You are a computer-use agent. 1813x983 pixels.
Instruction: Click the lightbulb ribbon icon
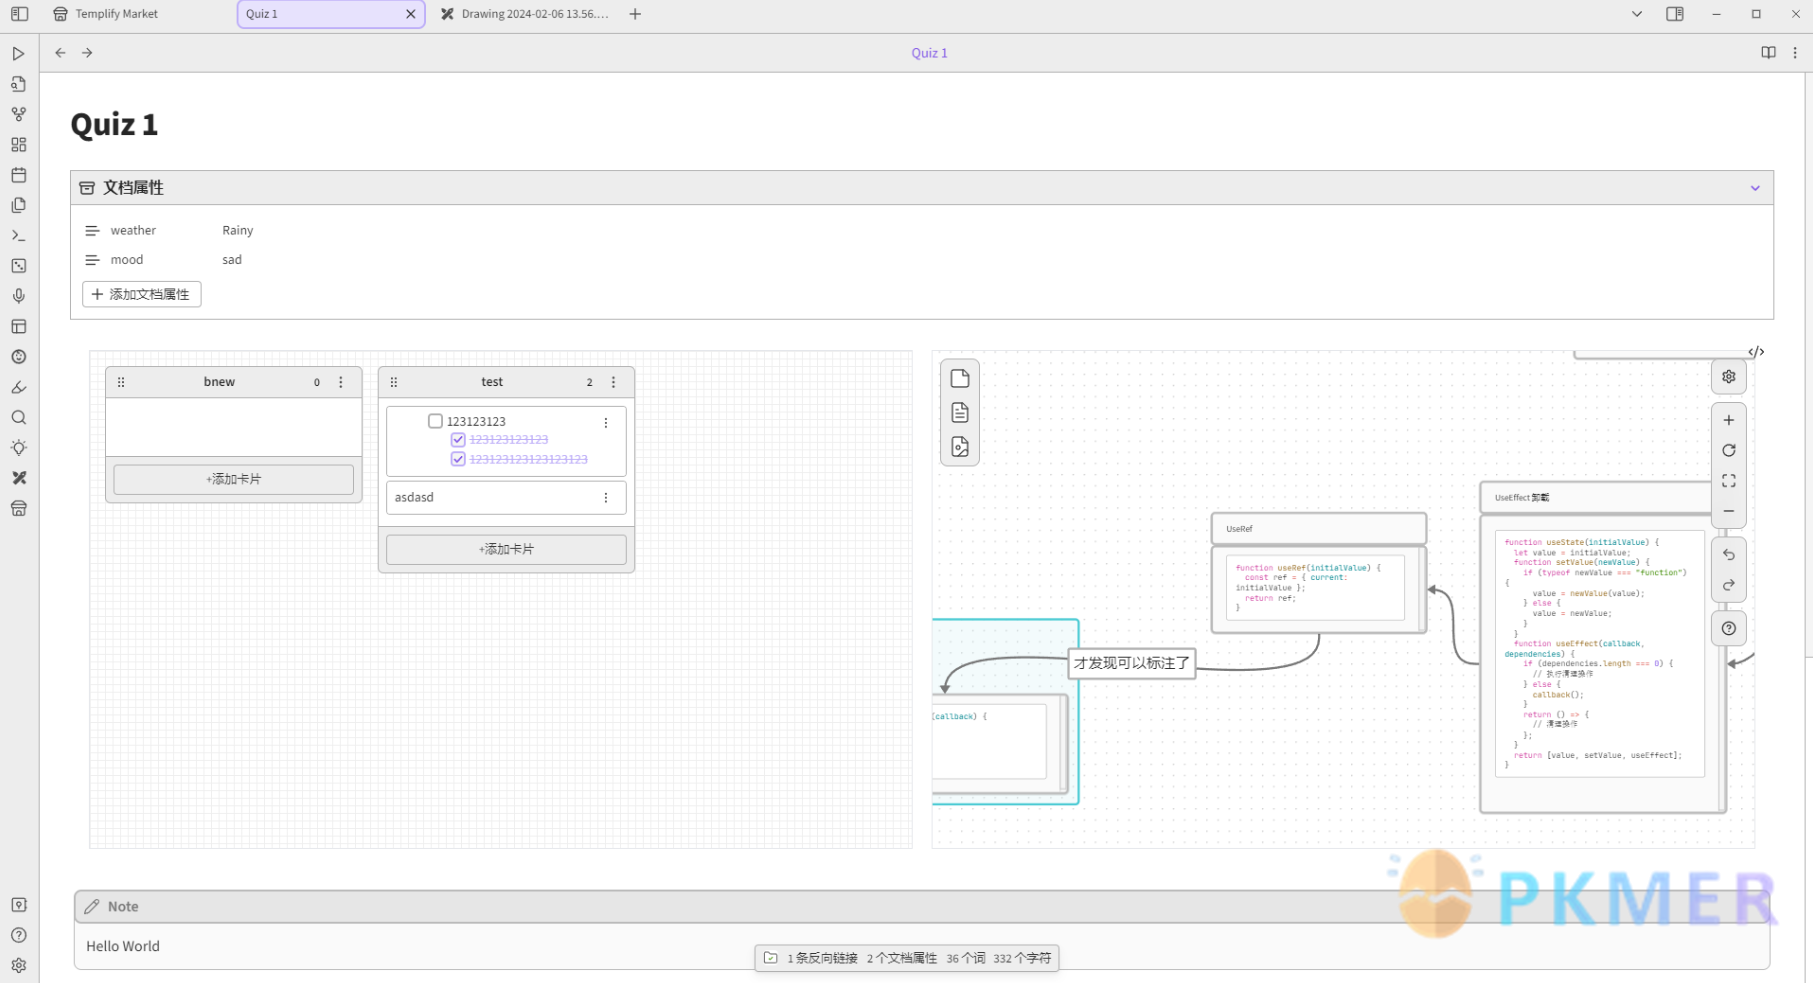pyautogui.click(x=19, y=448)
